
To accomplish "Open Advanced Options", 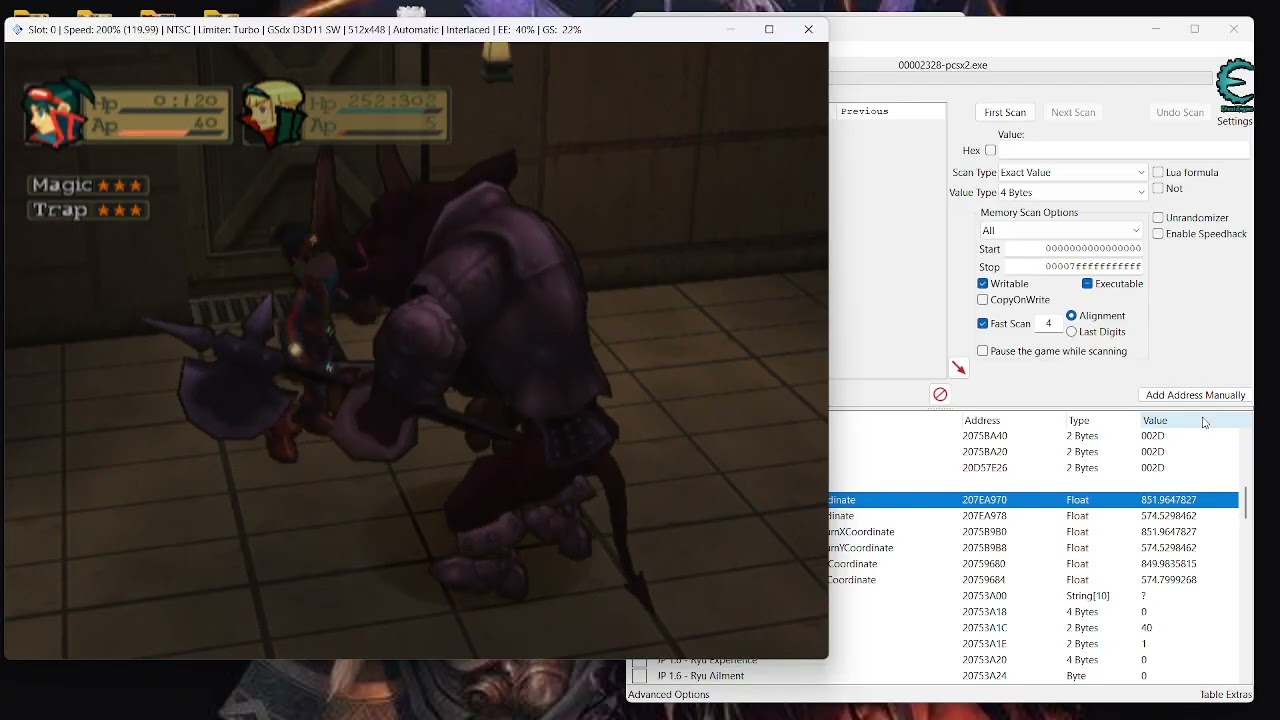I will pos(669,694).
